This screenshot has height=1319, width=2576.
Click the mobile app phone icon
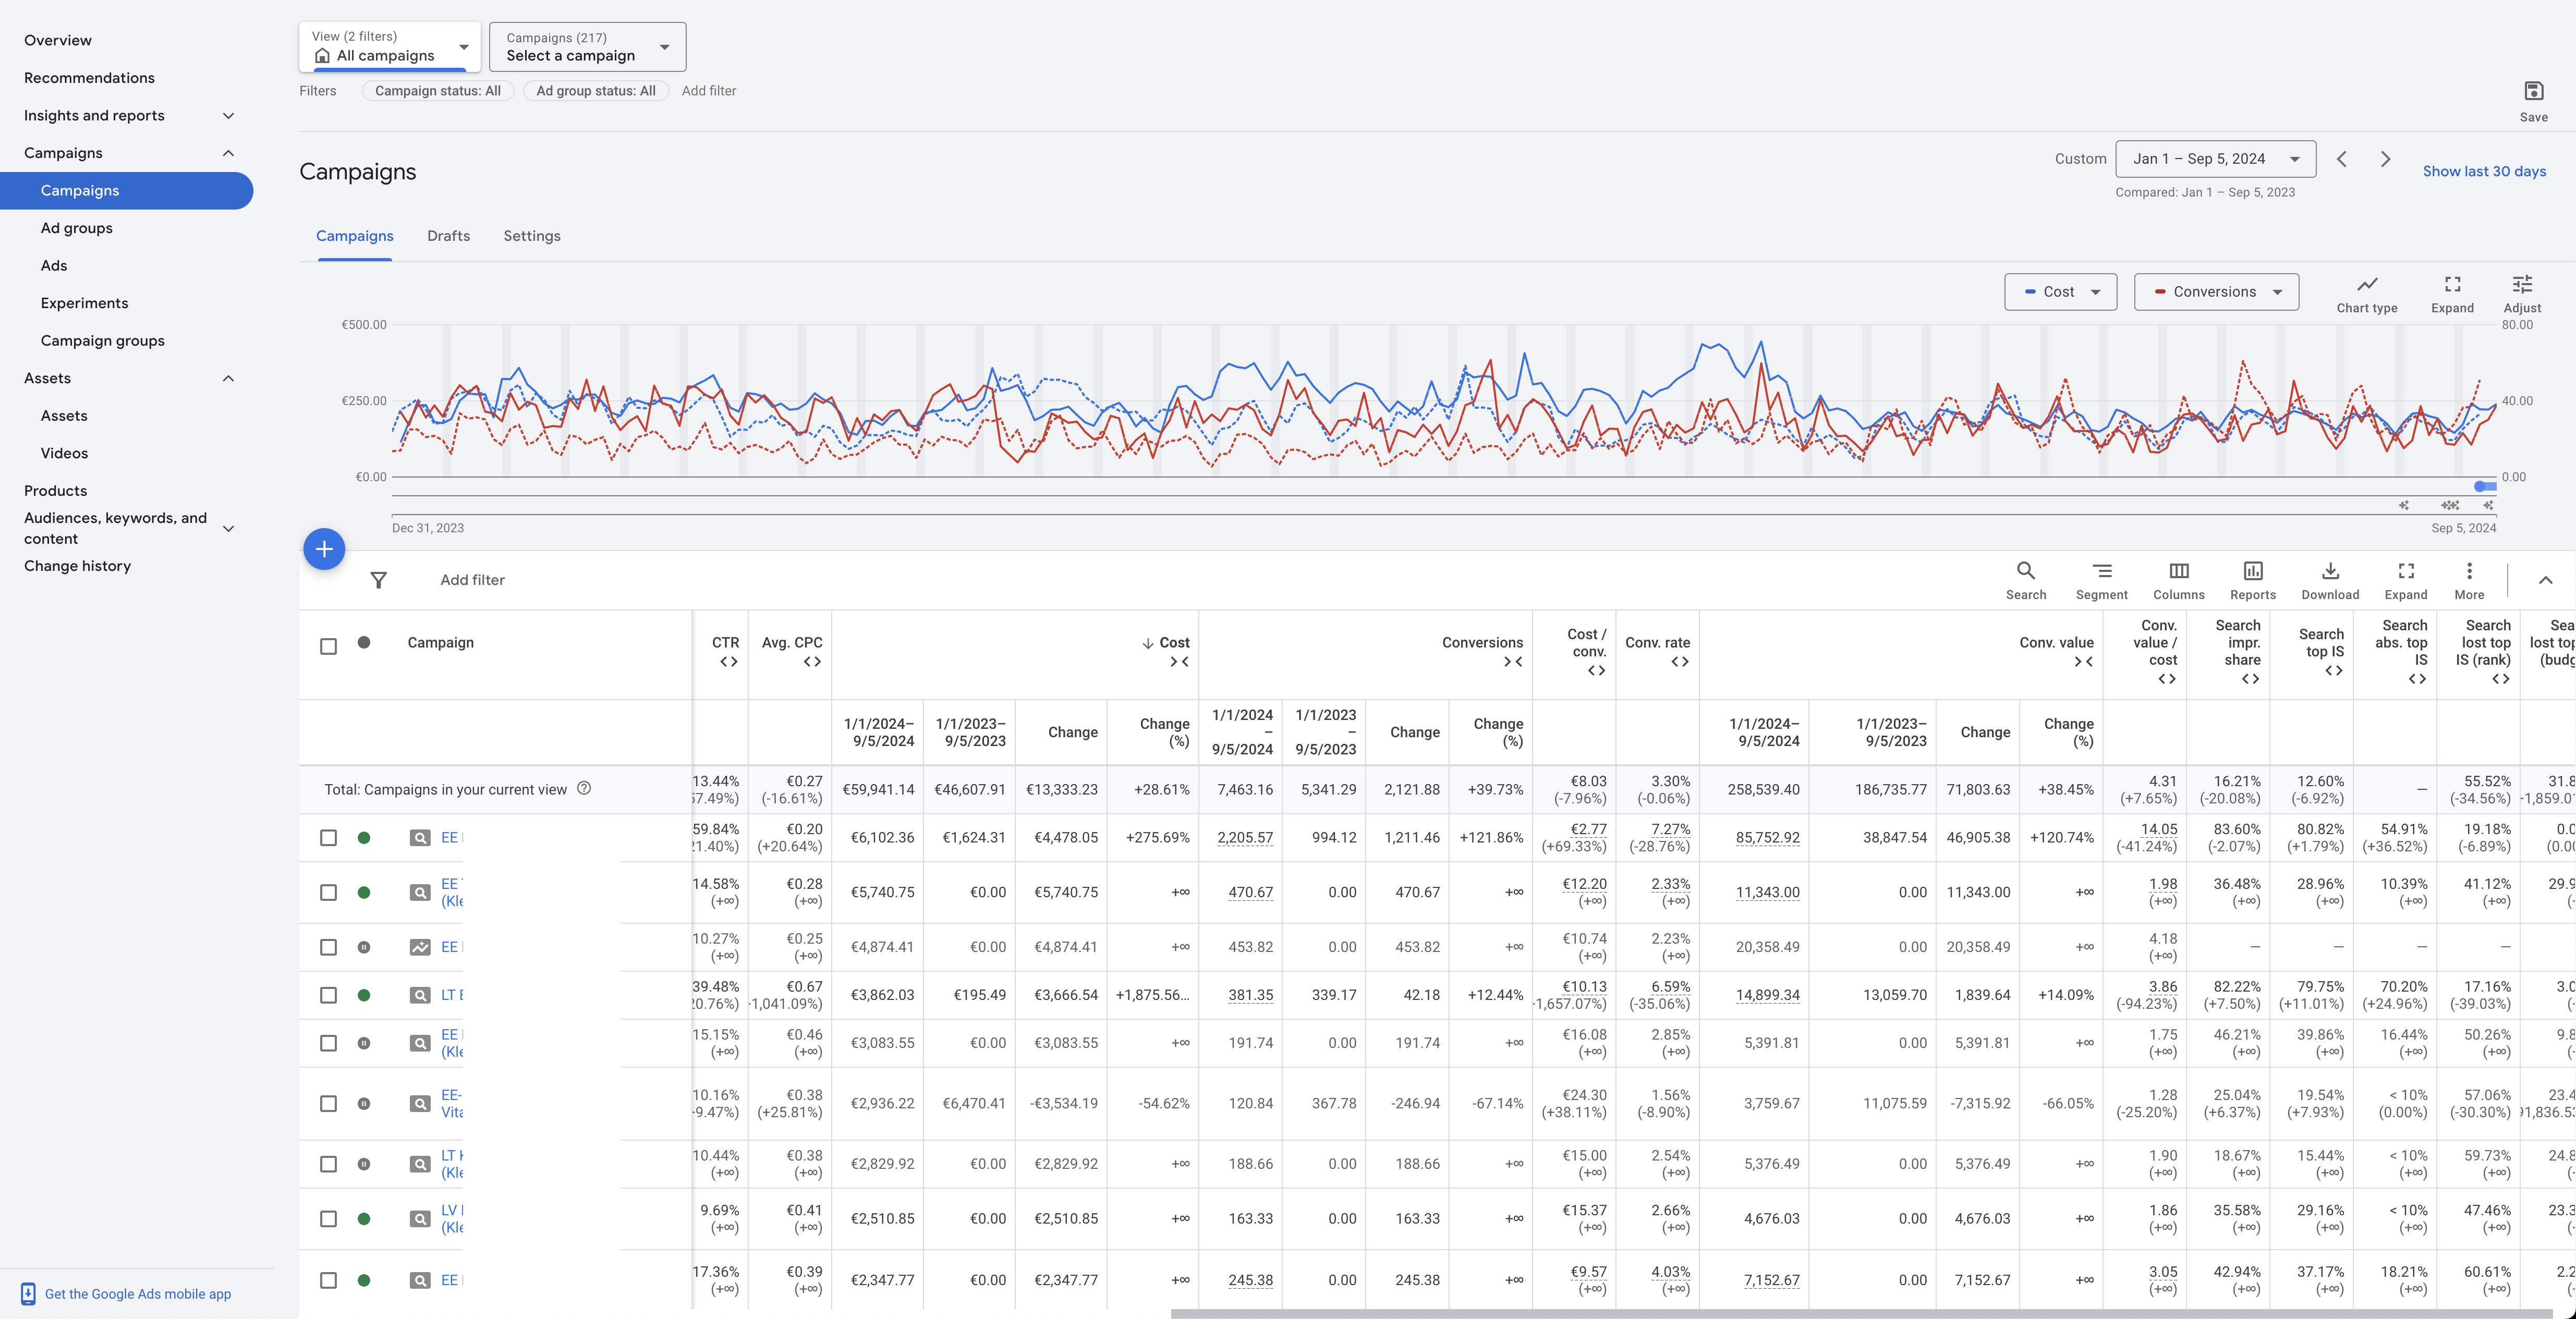(x=28, y=1293)
